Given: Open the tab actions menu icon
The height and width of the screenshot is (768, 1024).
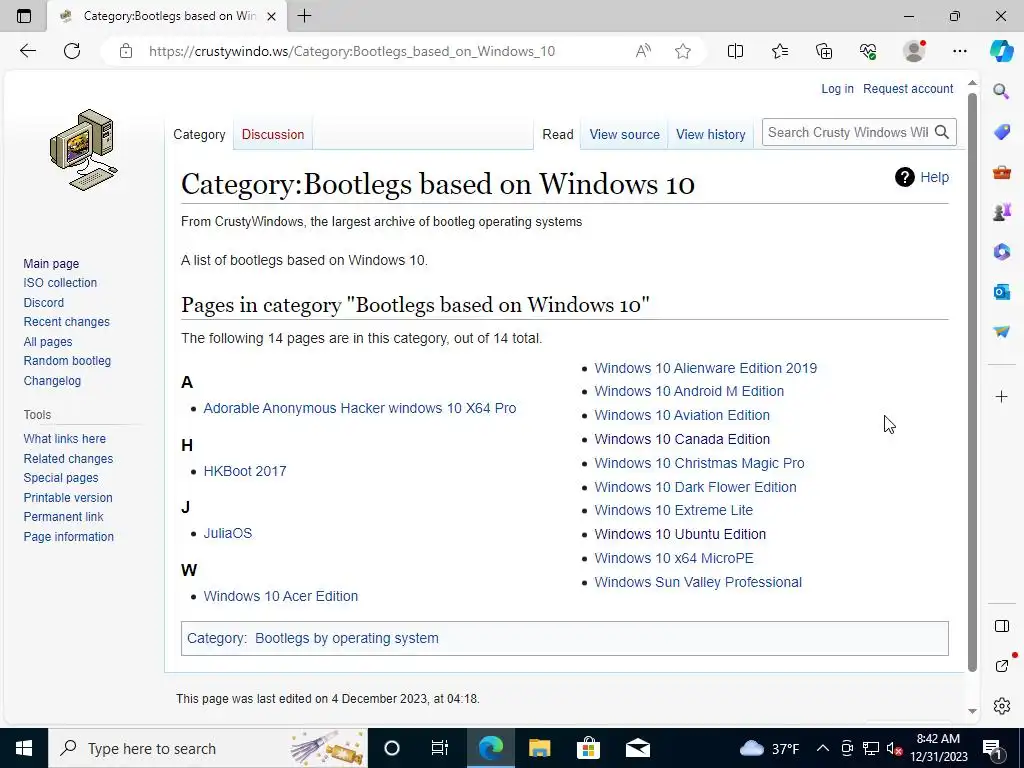Looking at the screenshot, I should 24,16.
